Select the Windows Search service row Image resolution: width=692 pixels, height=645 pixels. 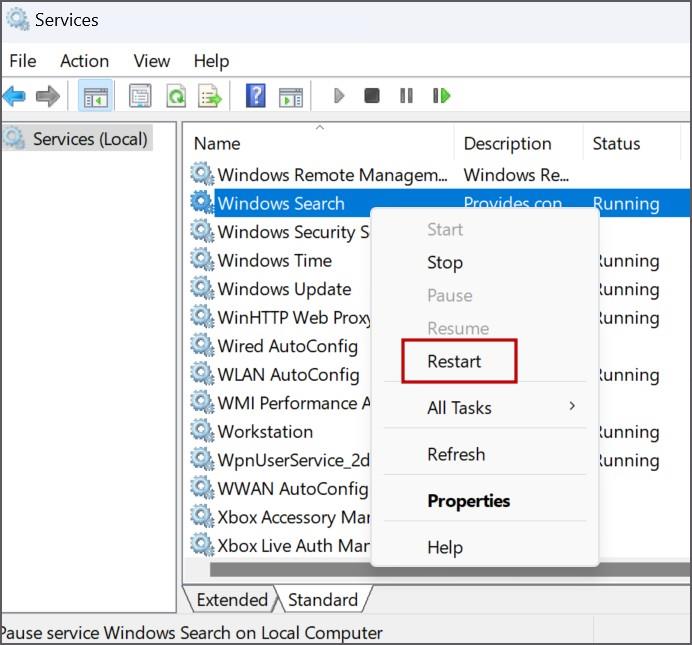pos(452,203)
